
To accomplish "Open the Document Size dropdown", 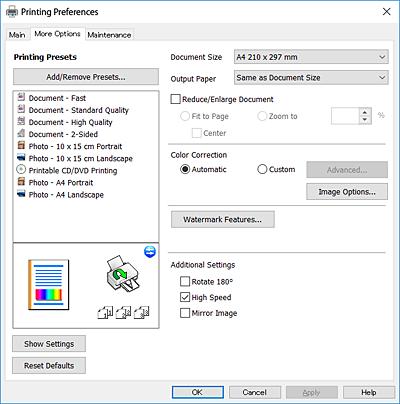I will point(311,57).
